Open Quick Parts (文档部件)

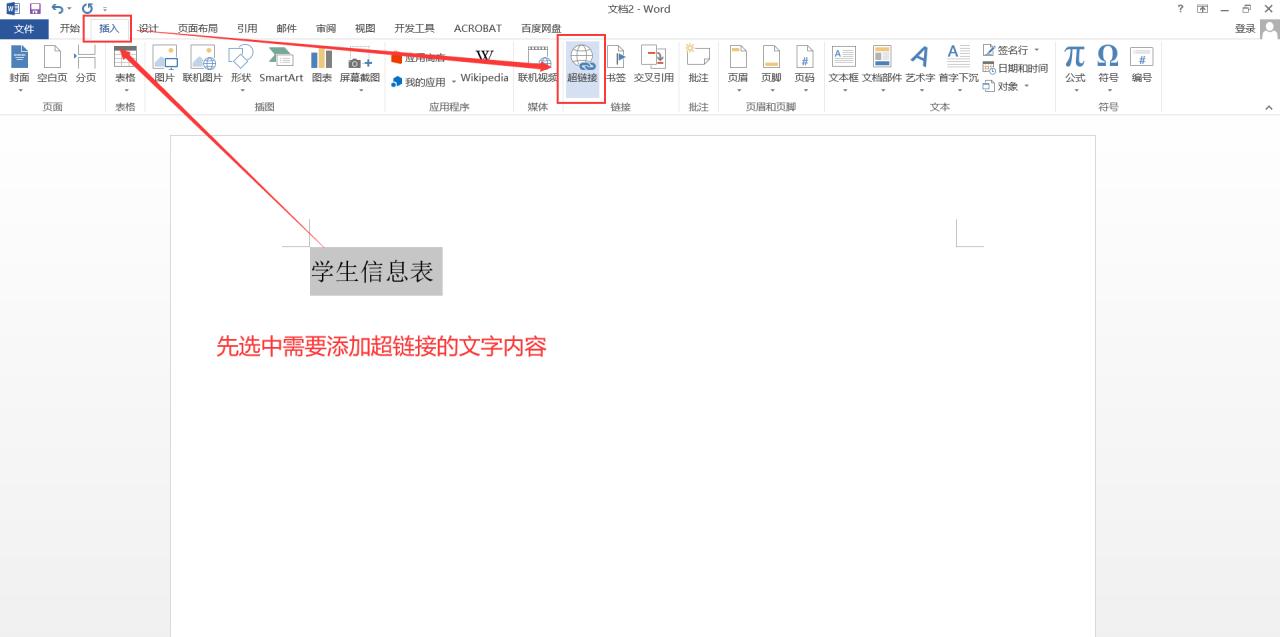coord(882,66)
